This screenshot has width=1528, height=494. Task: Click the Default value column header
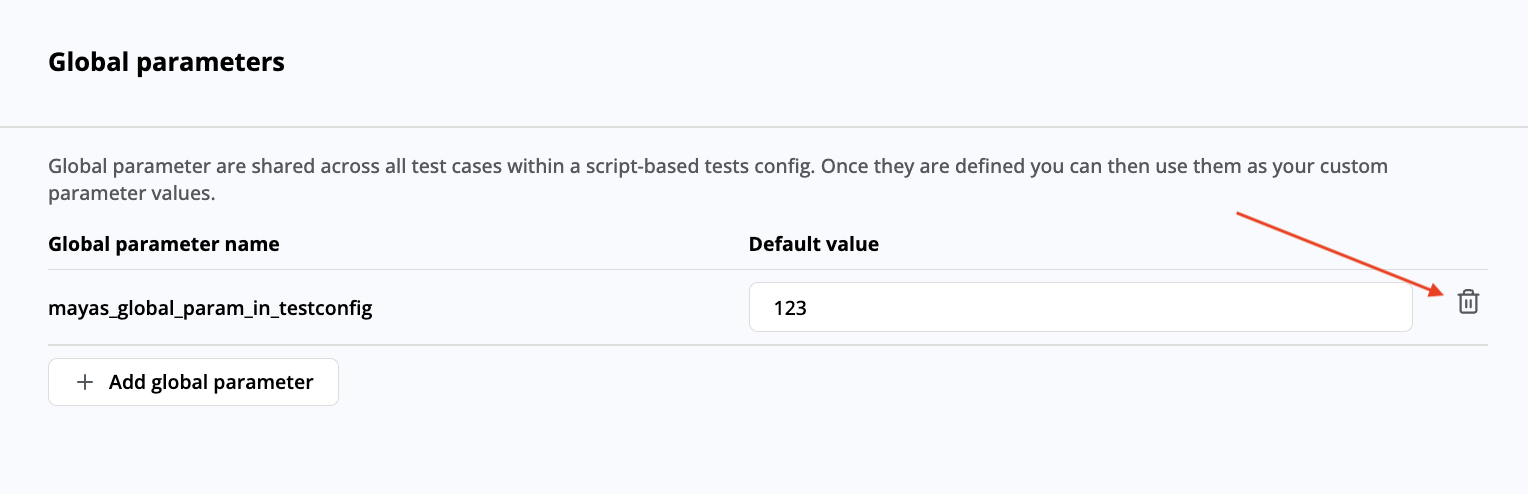pos(813,244)
